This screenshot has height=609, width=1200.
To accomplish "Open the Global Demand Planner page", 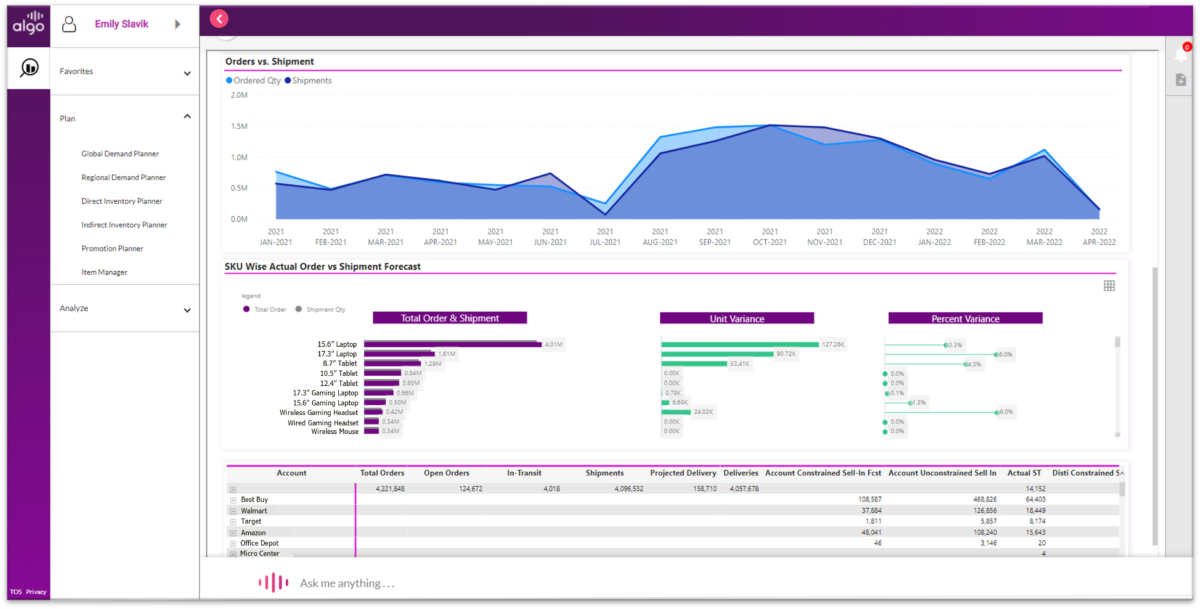I will [x=117, y=153].
